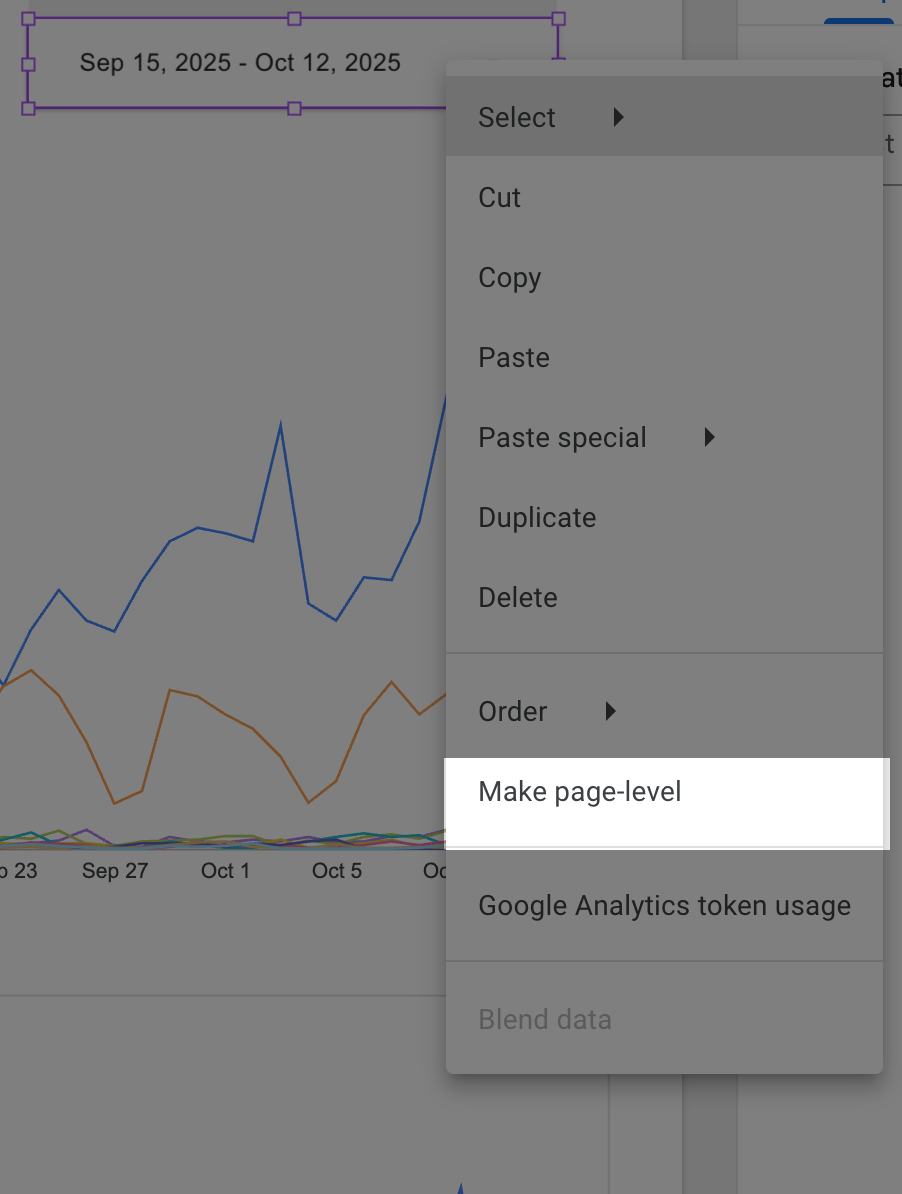Click Paste to insert the copied element
The width and height of the screenshot is (902, 1194).
tap(513, 357)
